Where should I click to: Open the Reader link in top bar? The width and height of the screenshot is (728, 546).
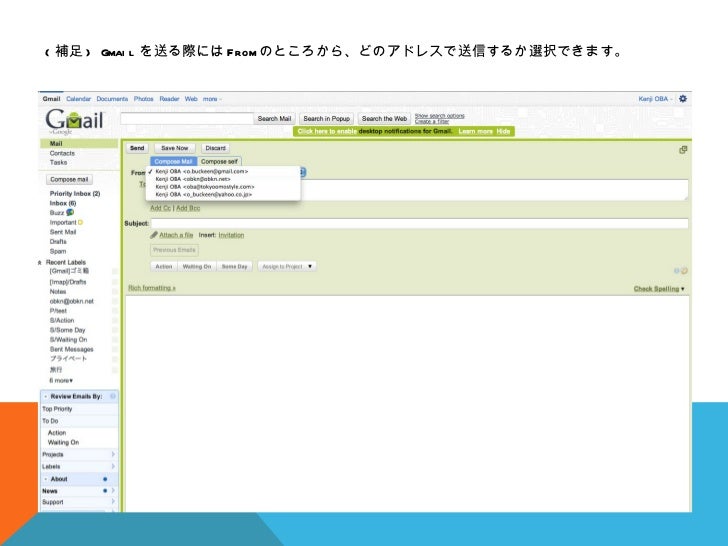point(169,99)
